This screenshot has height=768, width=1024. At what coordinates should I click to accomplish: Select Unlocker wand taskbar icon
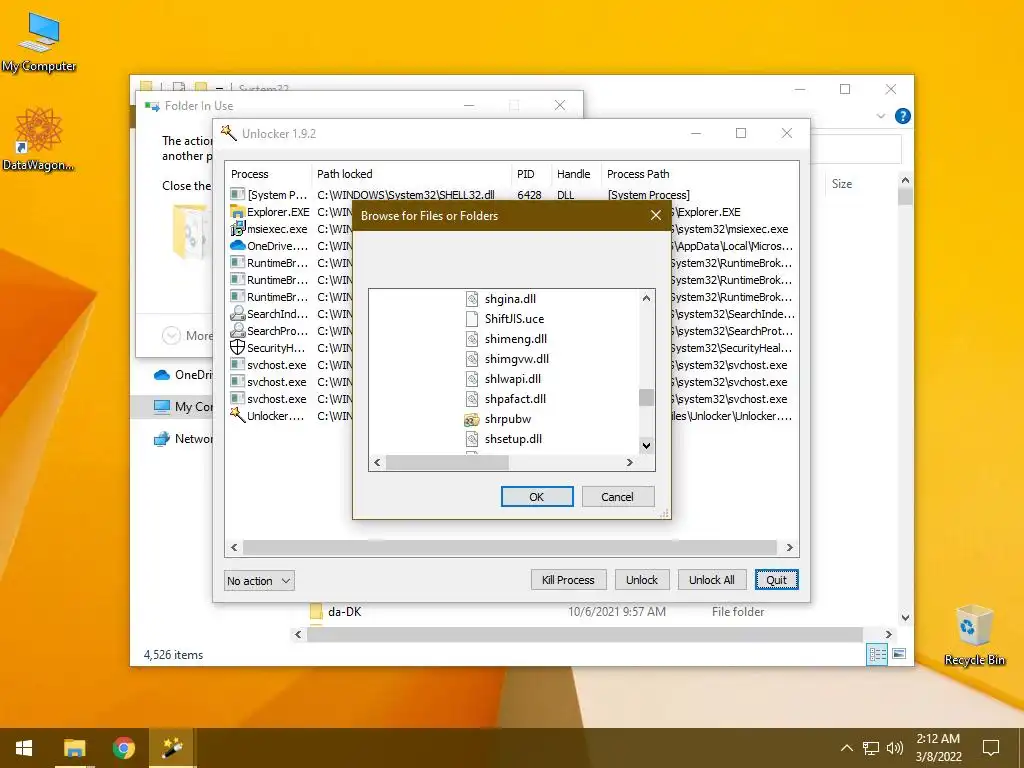pos(172,748)
